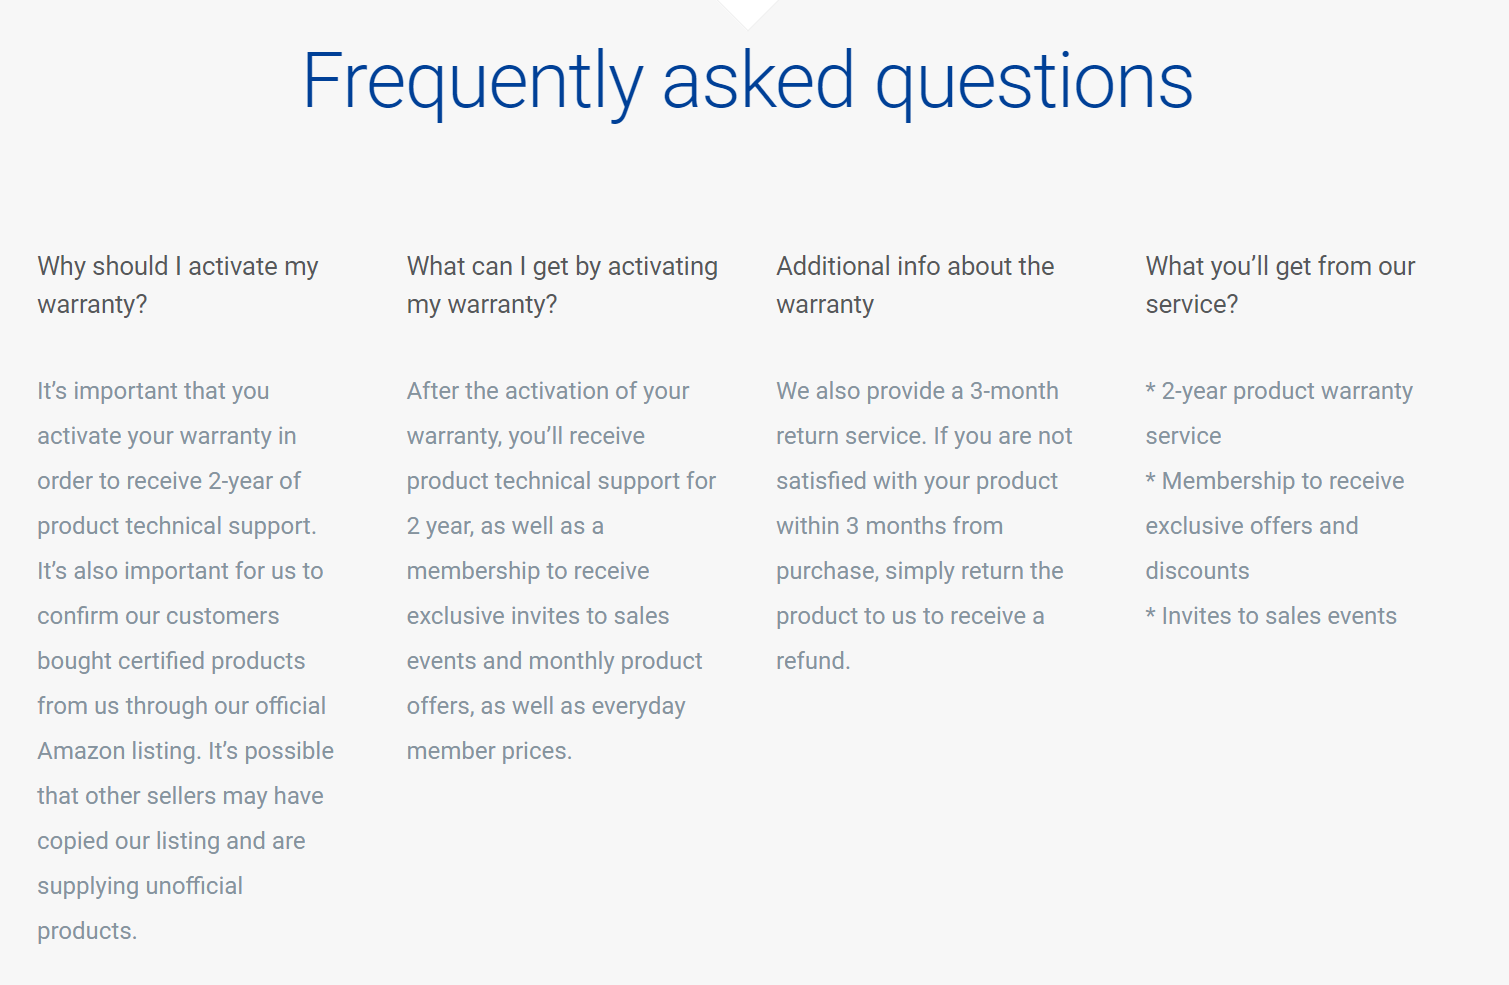Select 'What can I get by activating' question
The image size is (1509, 985).
562,285
